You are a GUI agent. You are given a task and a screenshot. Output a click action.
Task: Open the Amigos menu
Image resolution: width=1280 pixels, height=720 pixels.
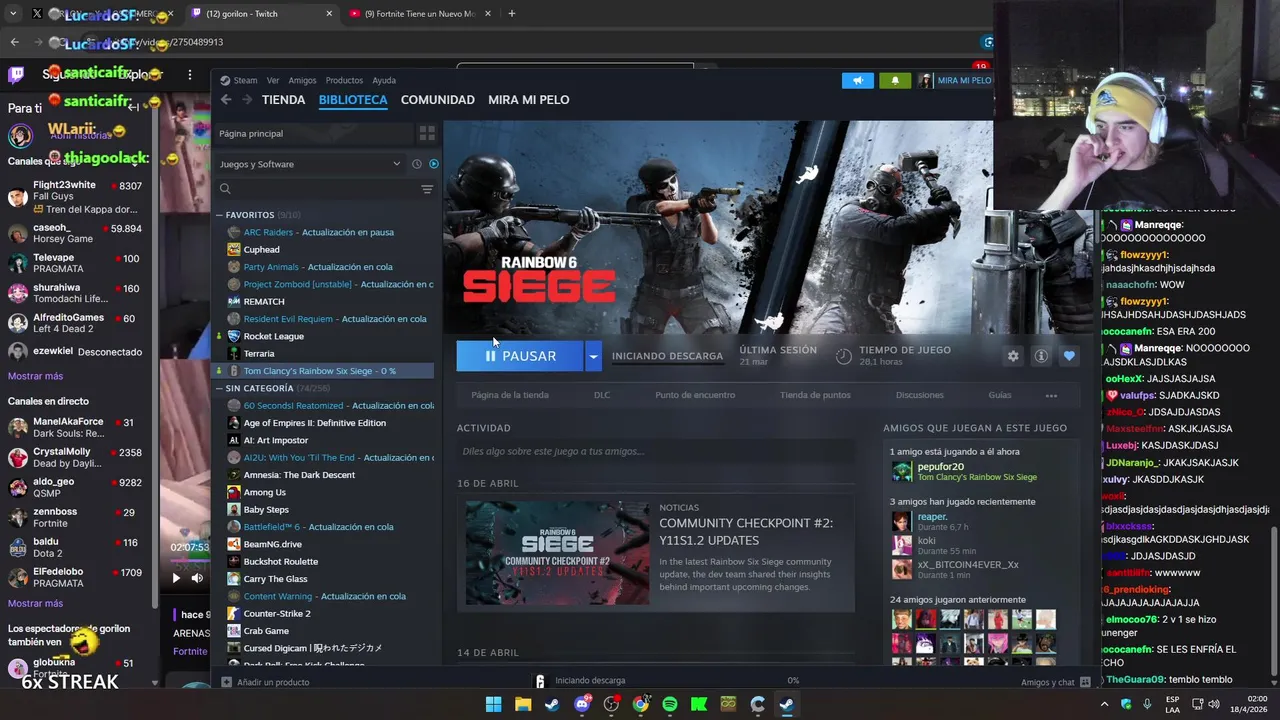click(x=302, y=80)
